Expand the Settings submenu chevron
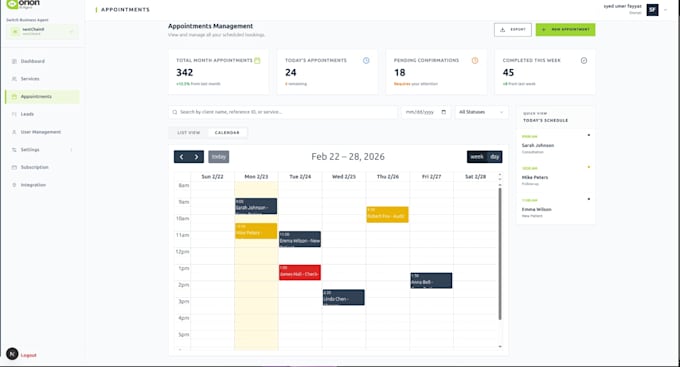Image resolution: width=680 pixels, height=367 pixels. click(x=71, y=150)
